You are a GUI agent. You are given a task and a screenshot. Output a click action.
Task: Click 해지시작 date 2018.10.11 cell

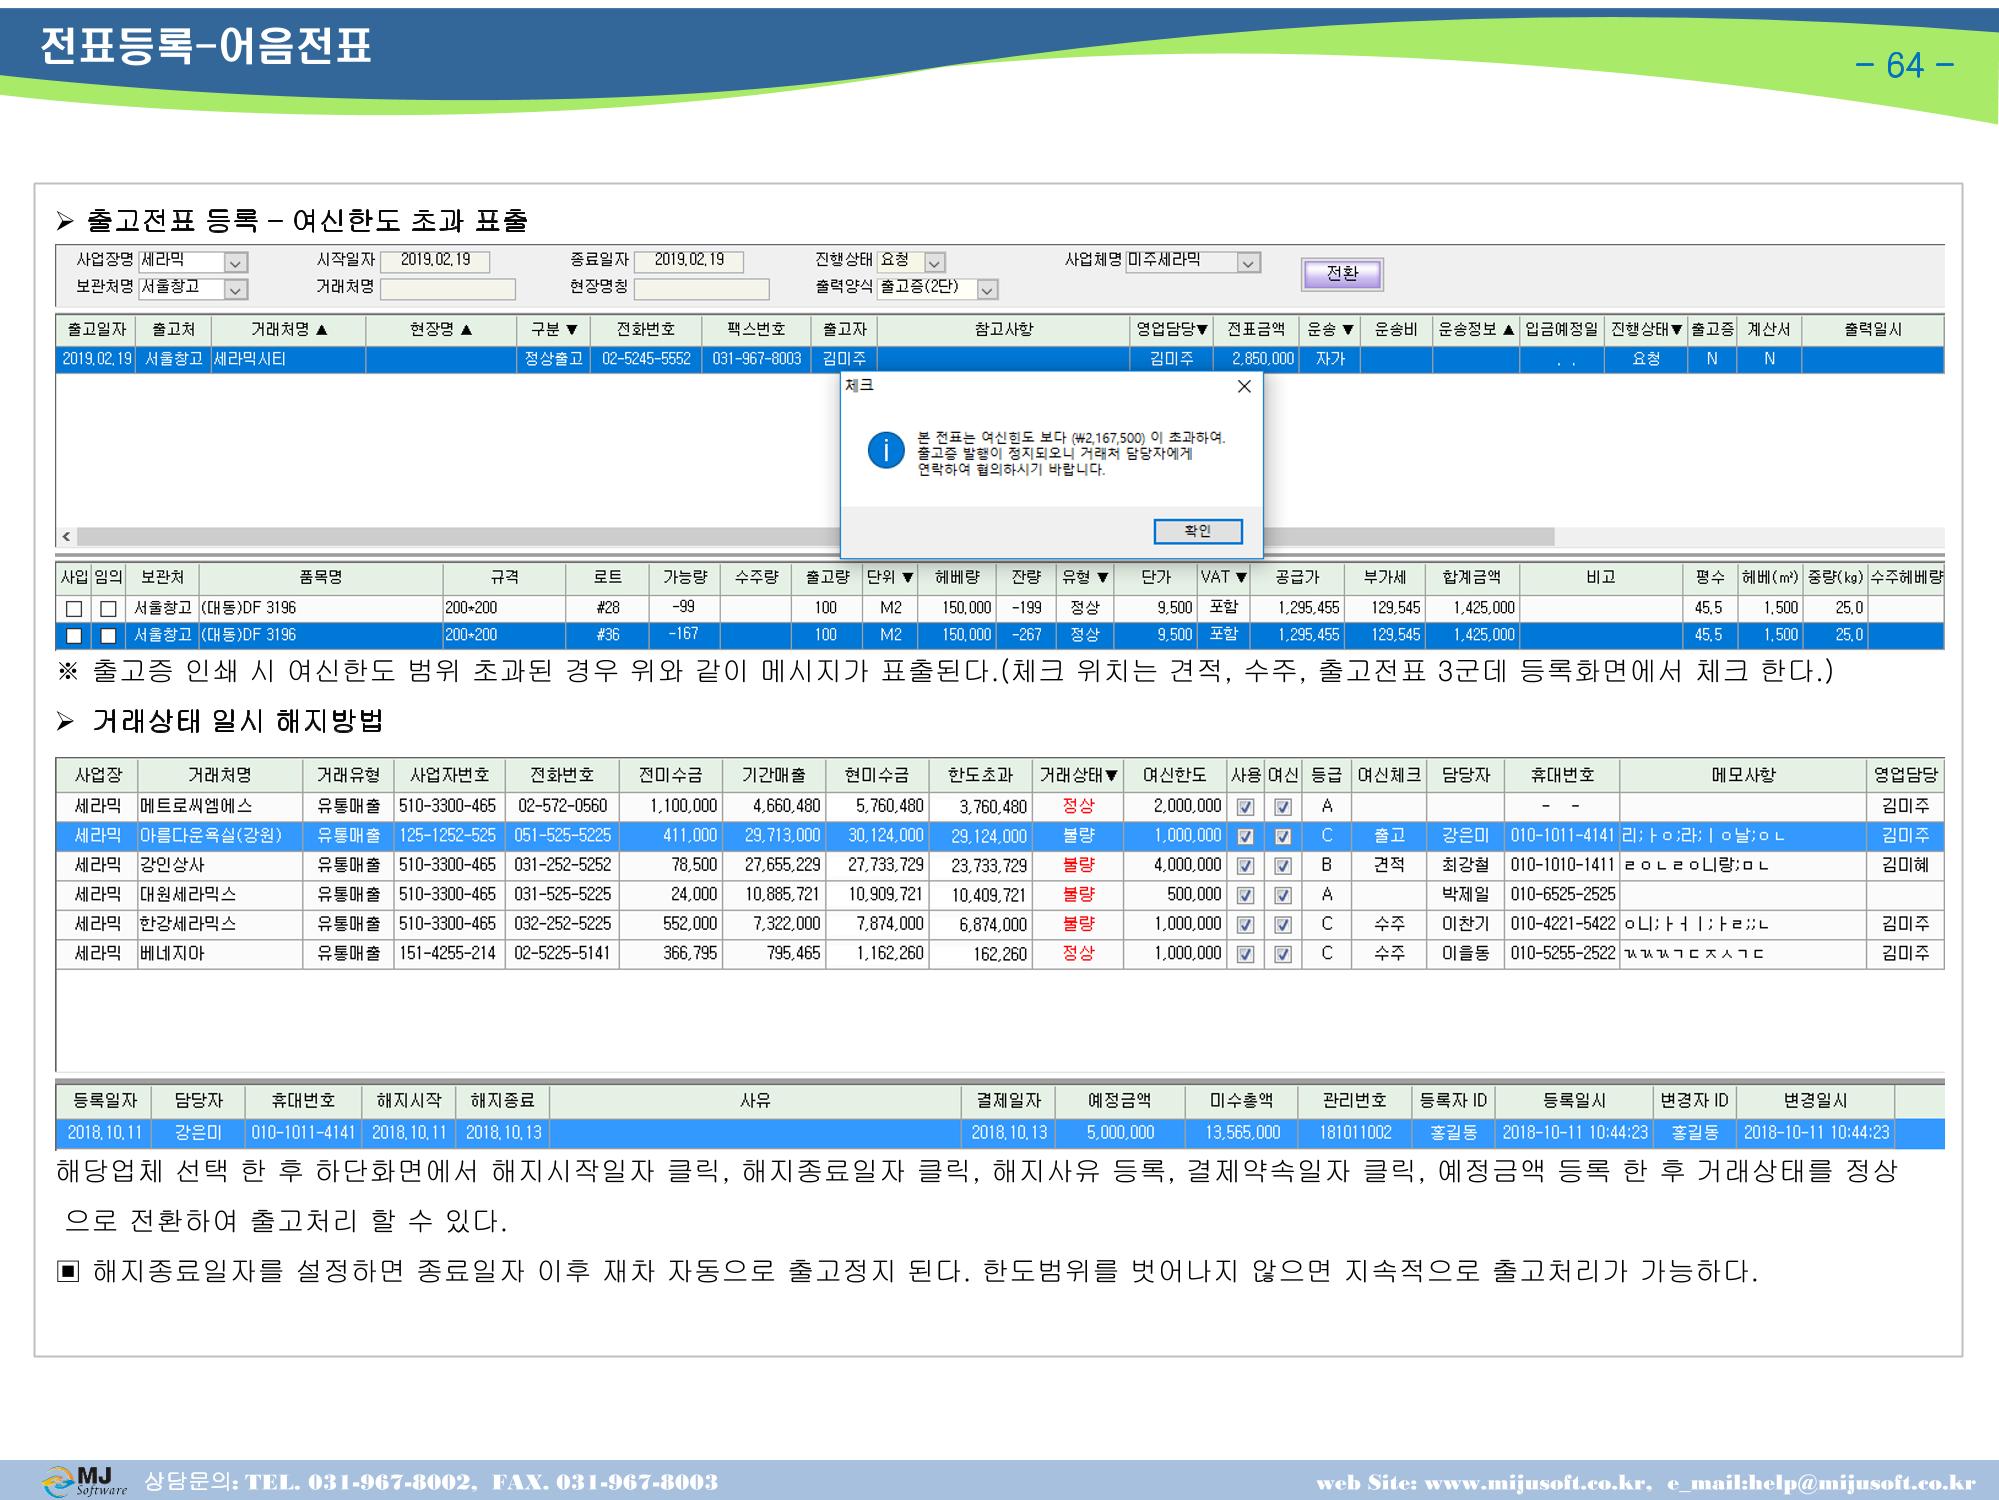point(409,1133)
